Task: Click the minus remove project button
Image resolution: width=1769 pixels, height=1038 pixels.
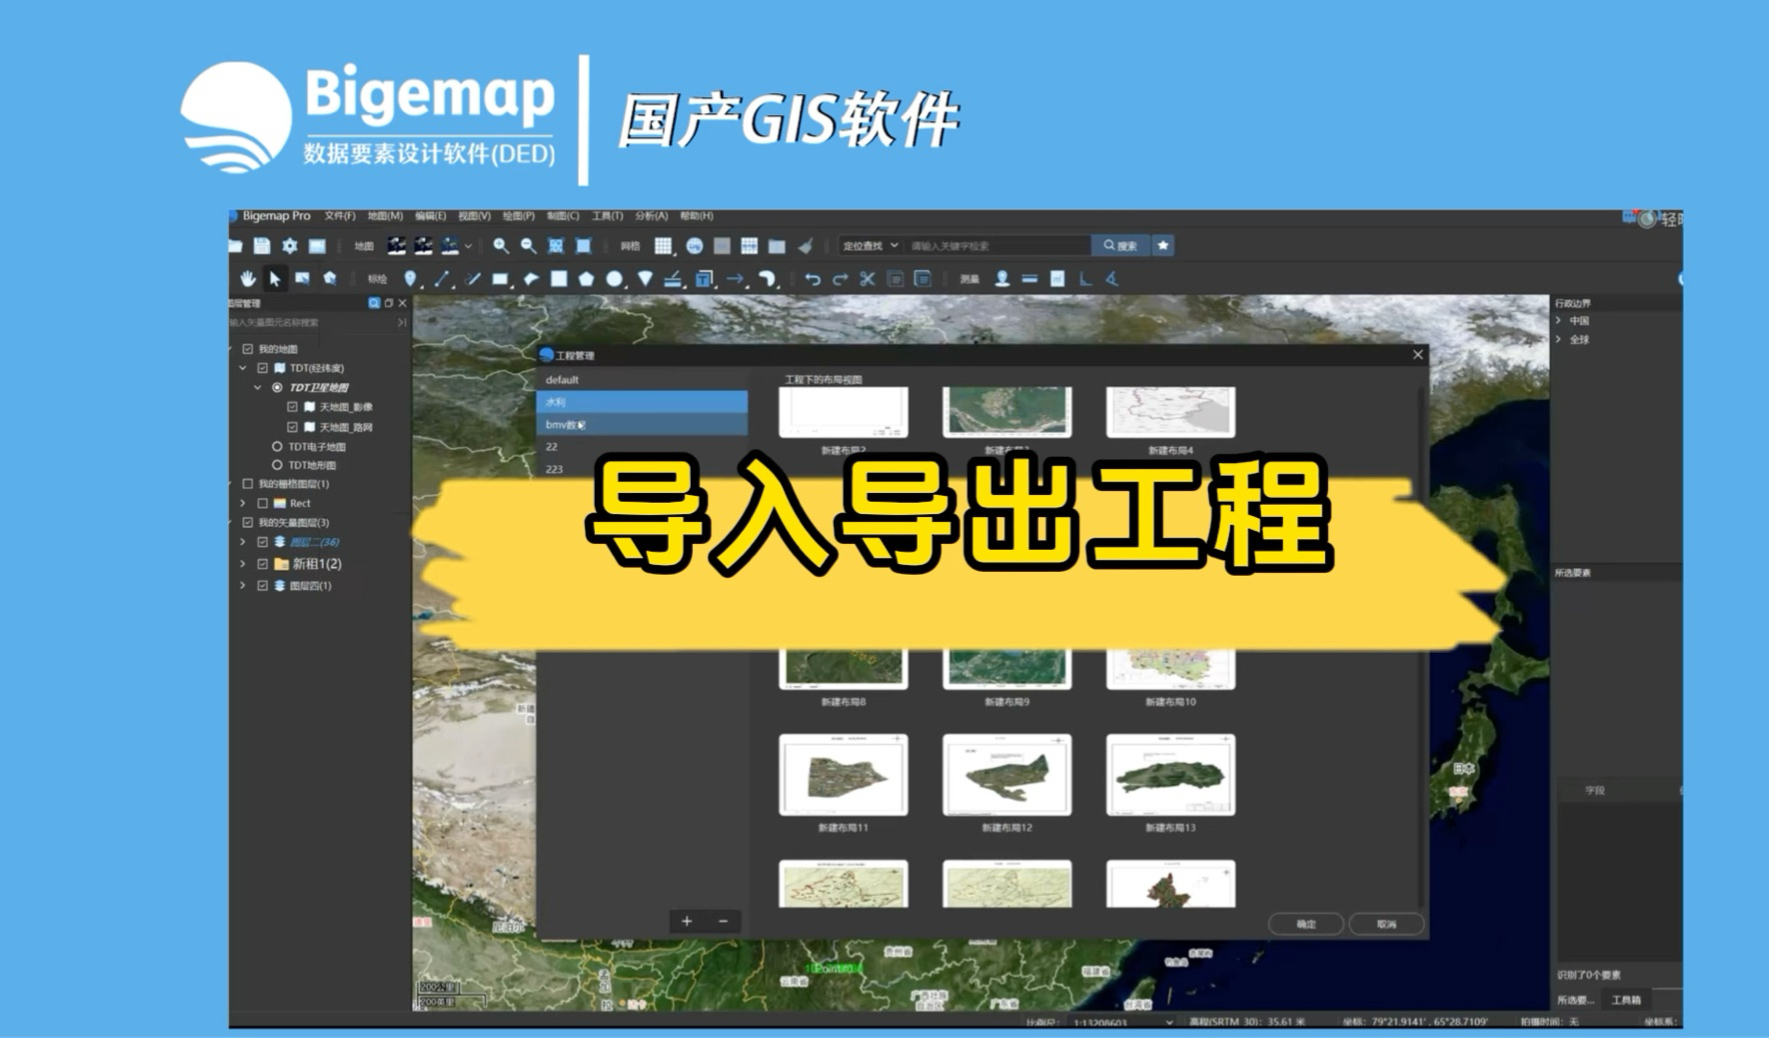Action: click(x=723, y=921)
